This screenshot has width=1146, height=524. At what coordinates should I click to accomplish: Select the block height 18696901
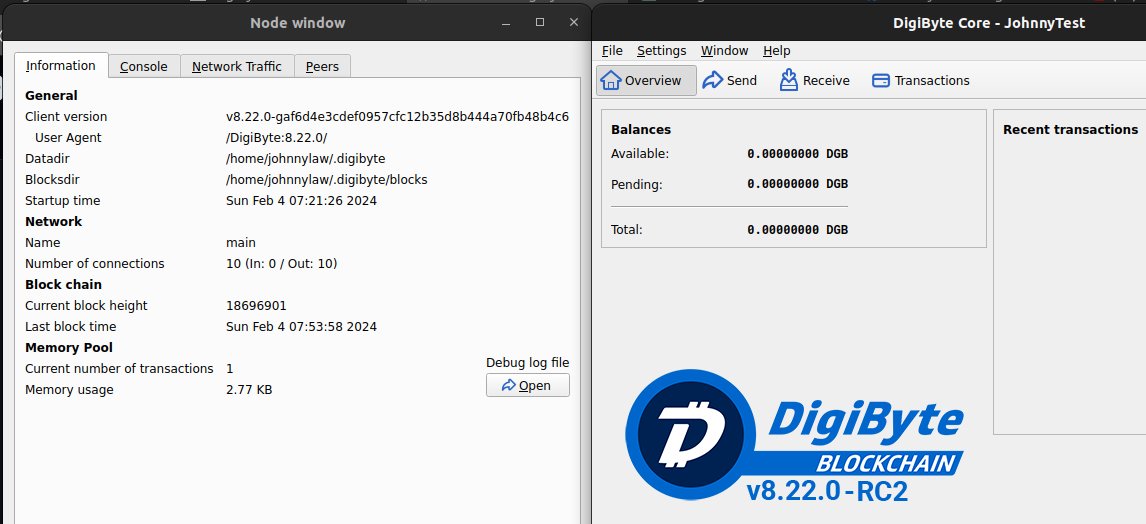coord(257,305)
